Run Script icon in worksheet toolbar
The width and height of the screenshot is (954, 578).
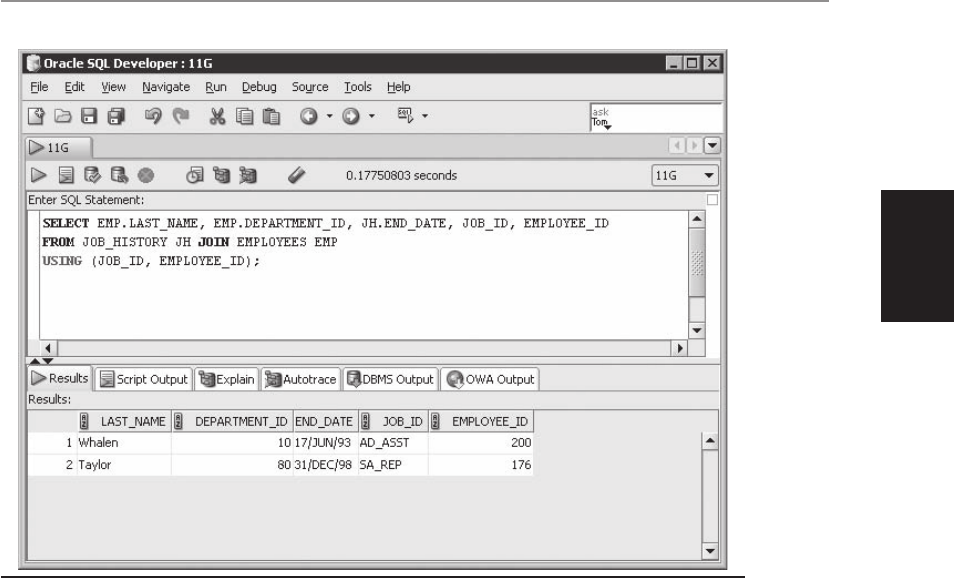(66, 175)
